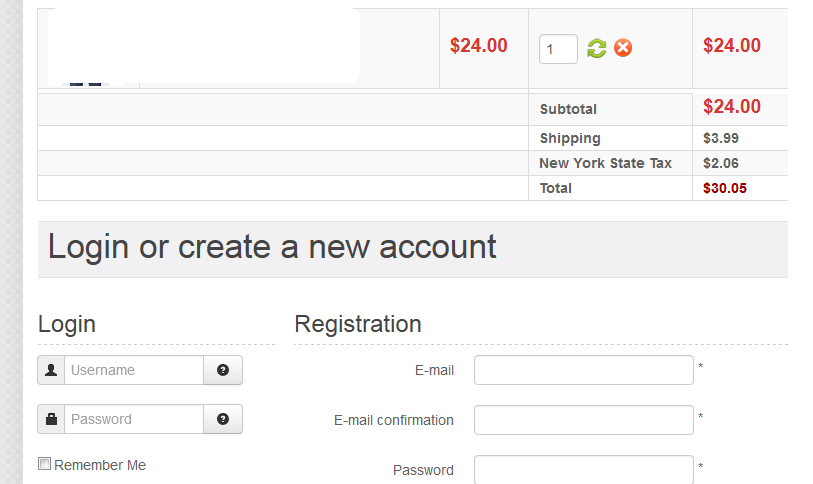The height and width of the screenshot is (484, 813).
Task: Click the $30.05 total amount
Action: pyautogui.click(x=725, y=188)
